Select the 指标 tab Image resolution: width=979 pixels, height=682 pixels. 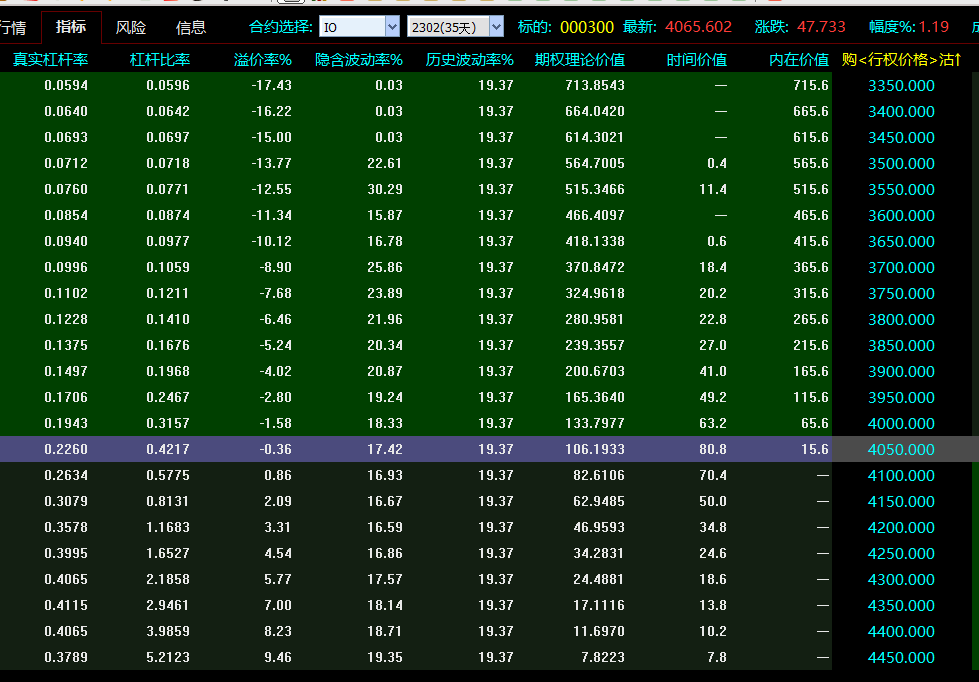71,27
